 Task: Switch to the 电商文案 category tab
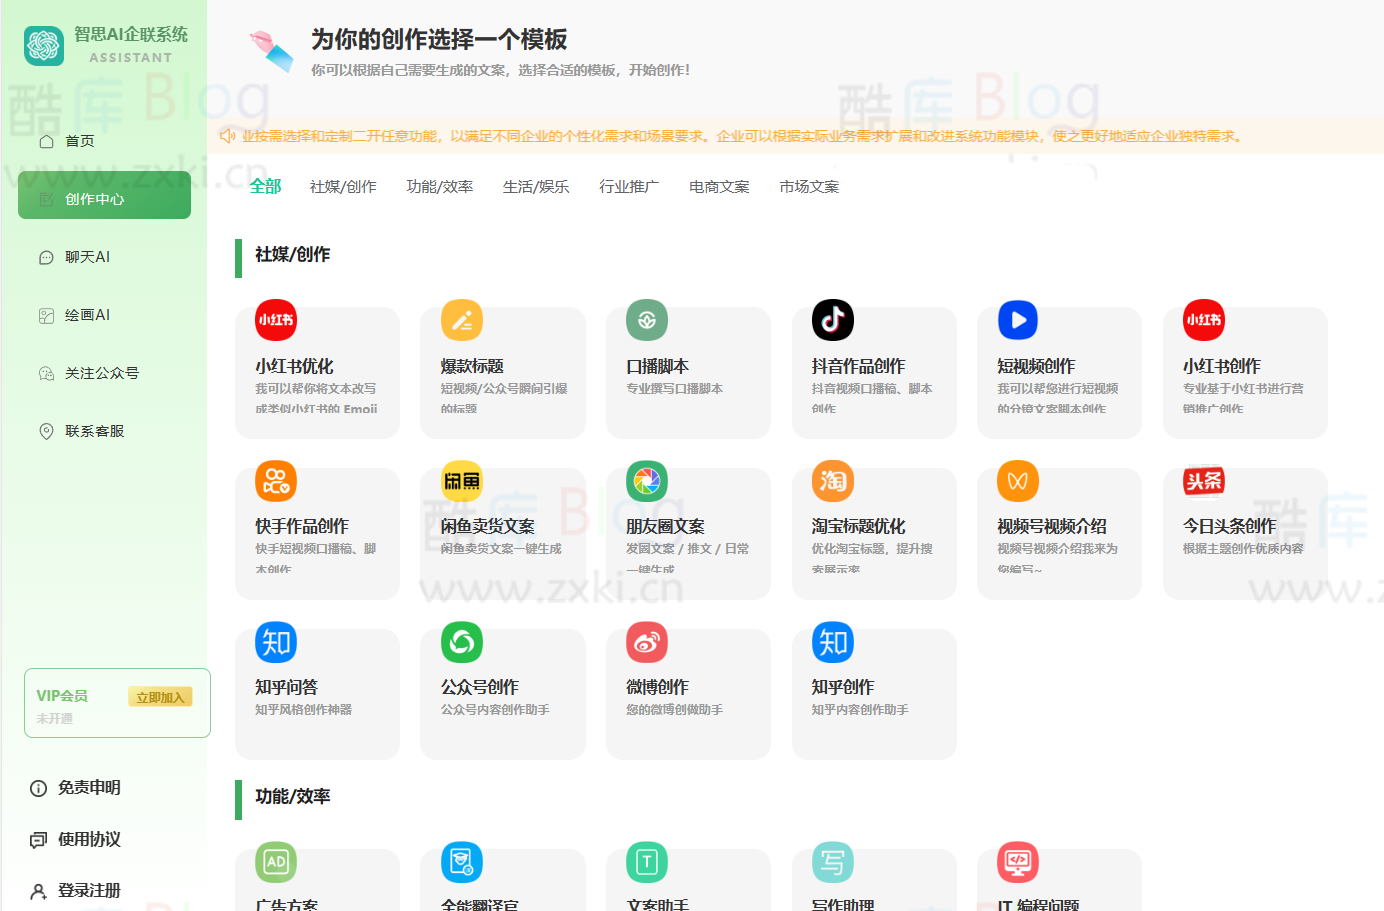pyautogui.click(x=719, y=187)
